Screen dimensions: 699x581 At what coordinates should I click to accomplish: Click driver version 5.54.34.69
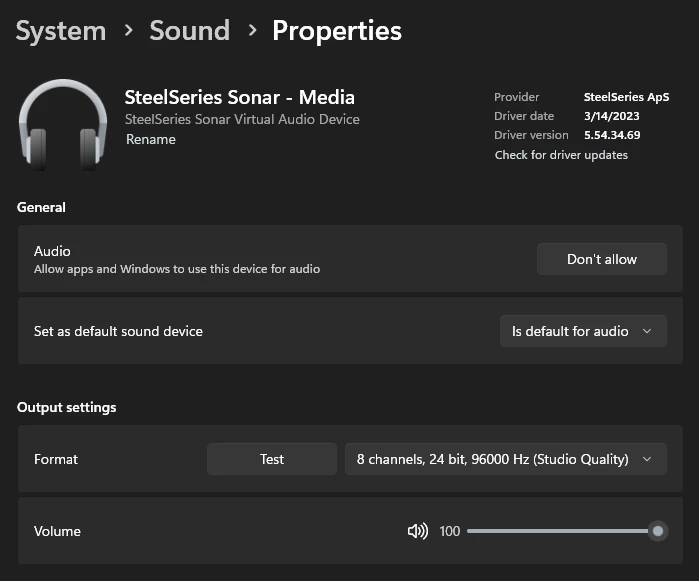tap(612, 135)
